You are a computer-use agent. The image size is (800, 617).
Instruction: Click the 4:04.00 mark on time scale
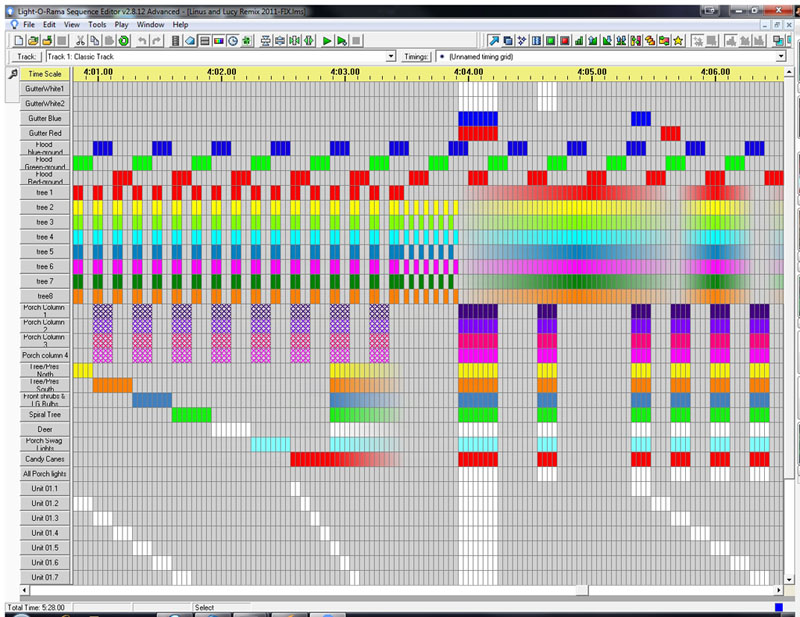[464, 73]
